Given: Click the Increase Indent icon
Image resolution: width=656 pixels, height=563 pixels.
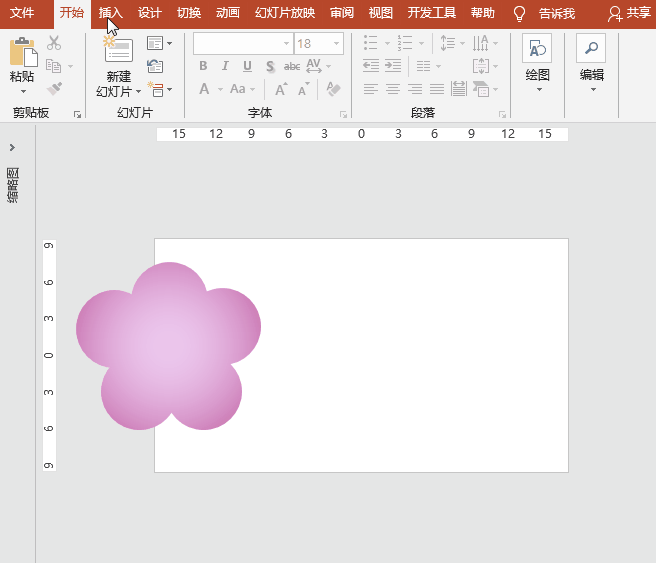Looking at the screenshot, I should [x=393, y=66].
